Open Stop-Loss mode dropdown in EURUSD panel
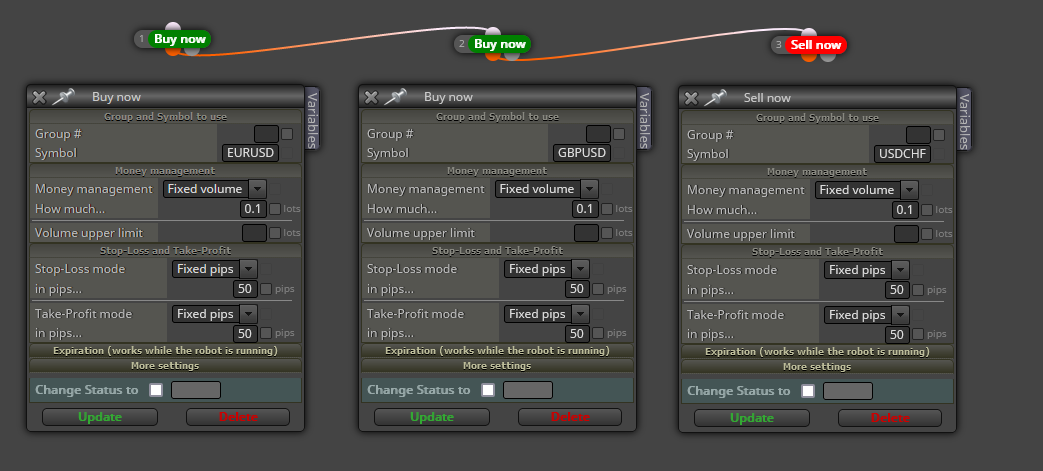The image size is (1043, 471). (214, 269)
